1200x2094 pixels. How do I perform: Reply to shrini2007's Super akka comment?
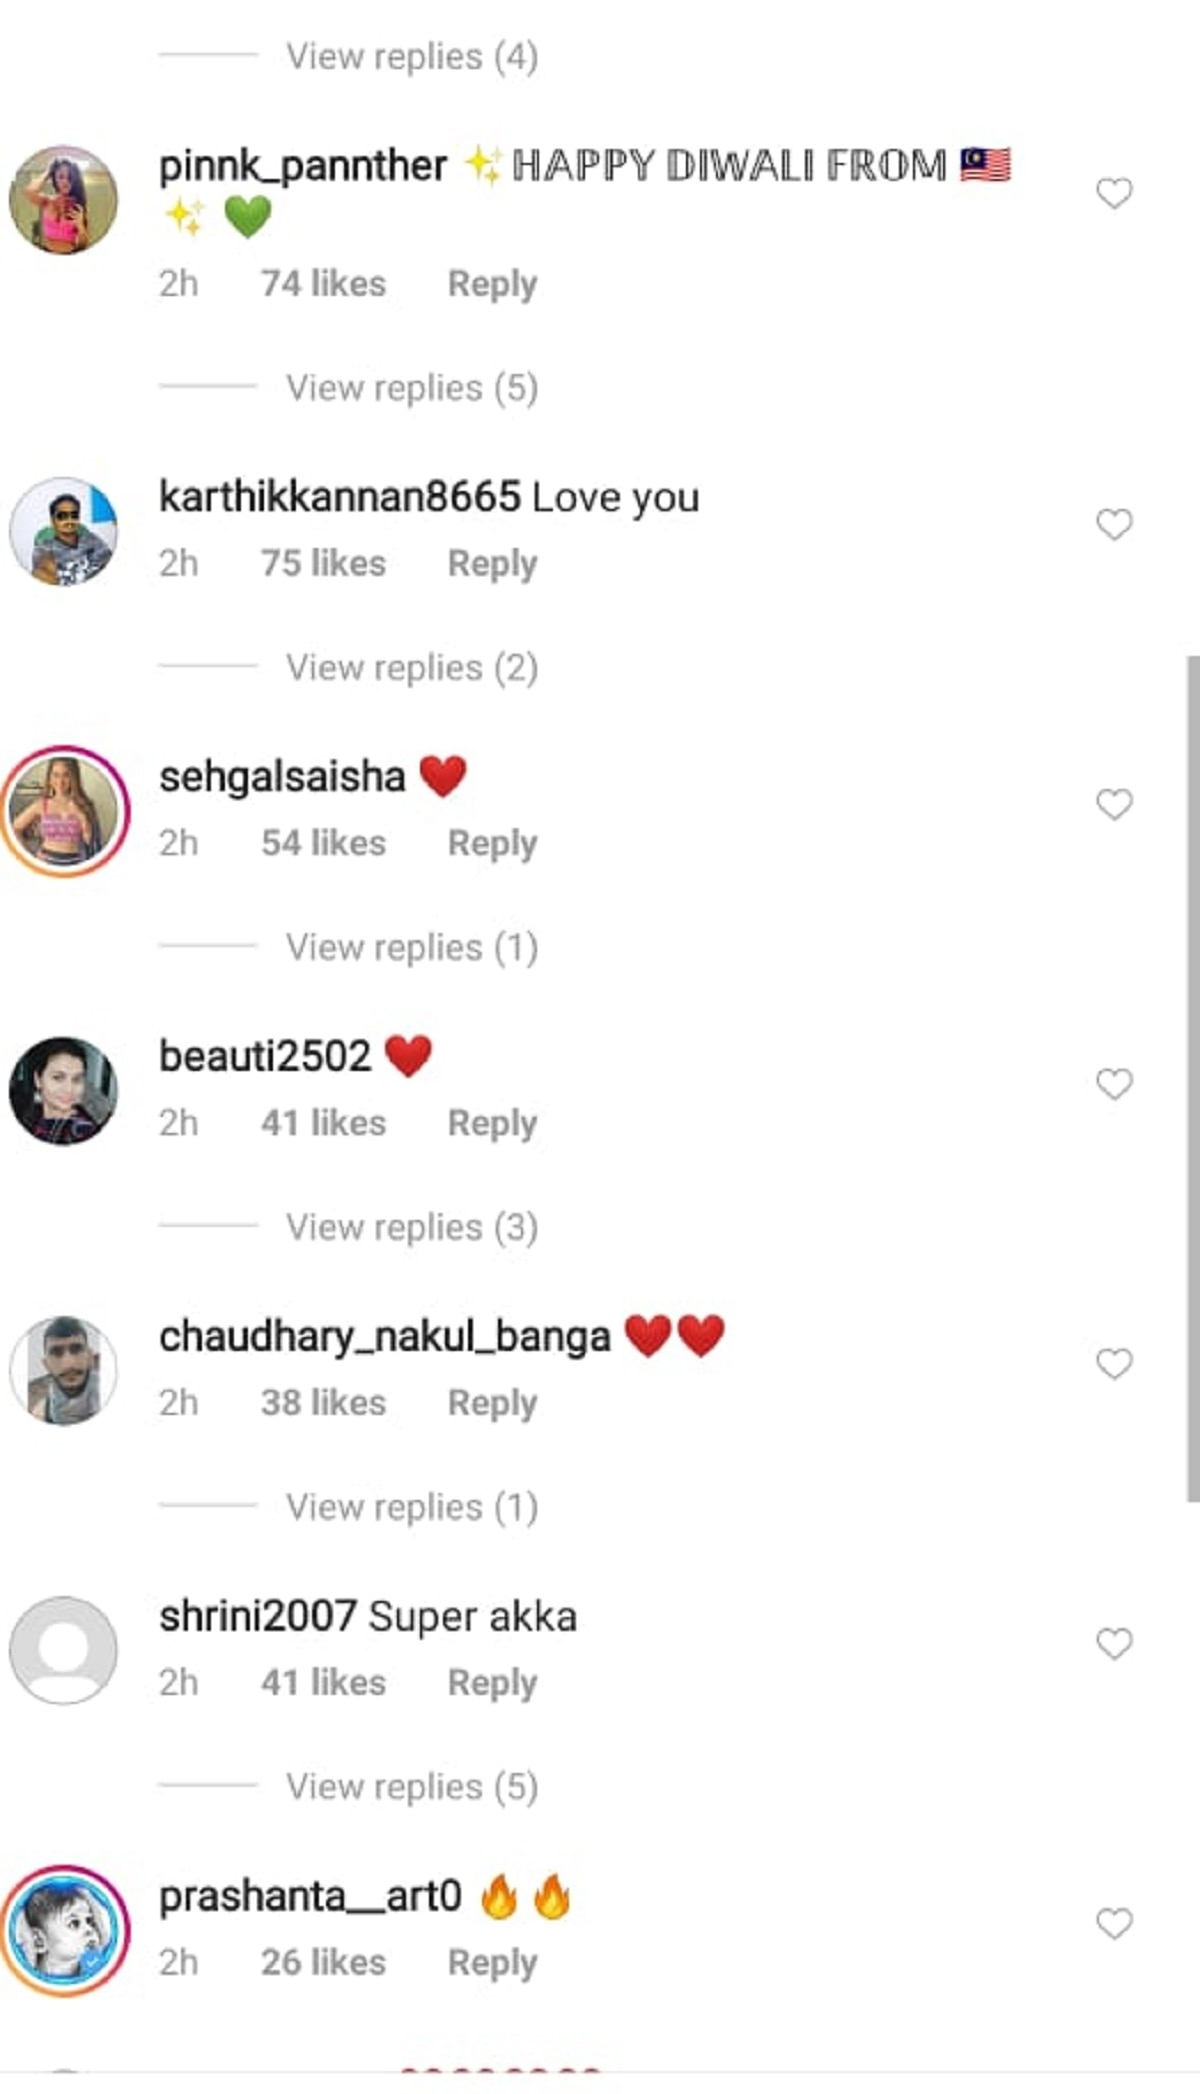492,1683
